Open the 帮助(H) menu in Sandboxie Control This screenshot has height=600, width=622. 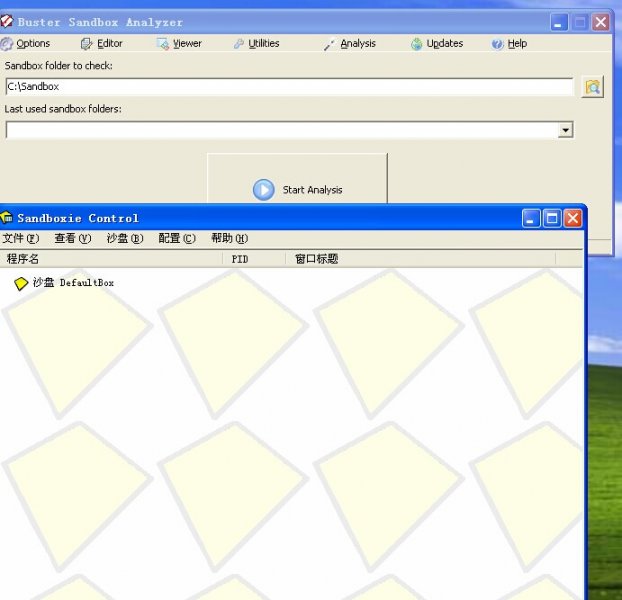click(x=230, y=238)
